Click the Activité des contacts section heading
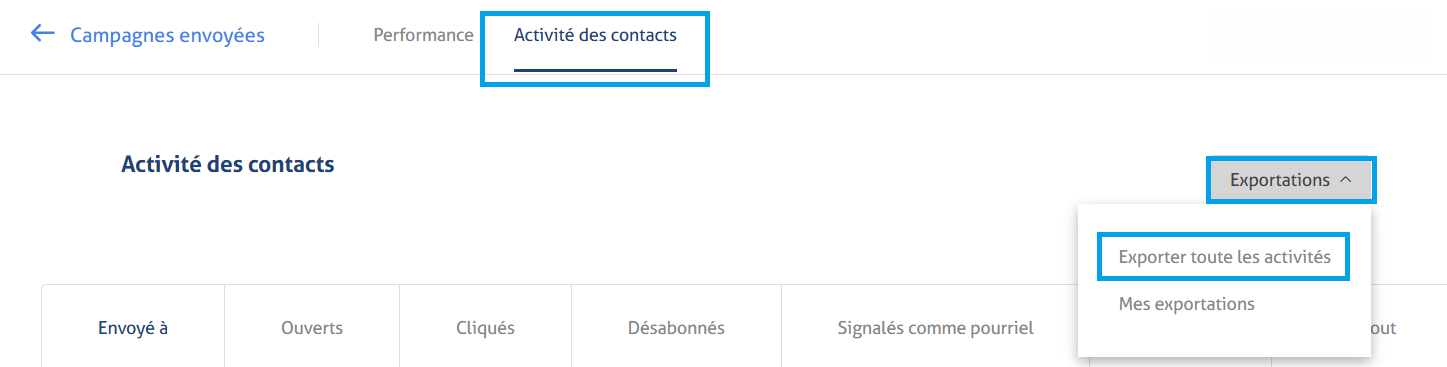 228,165
